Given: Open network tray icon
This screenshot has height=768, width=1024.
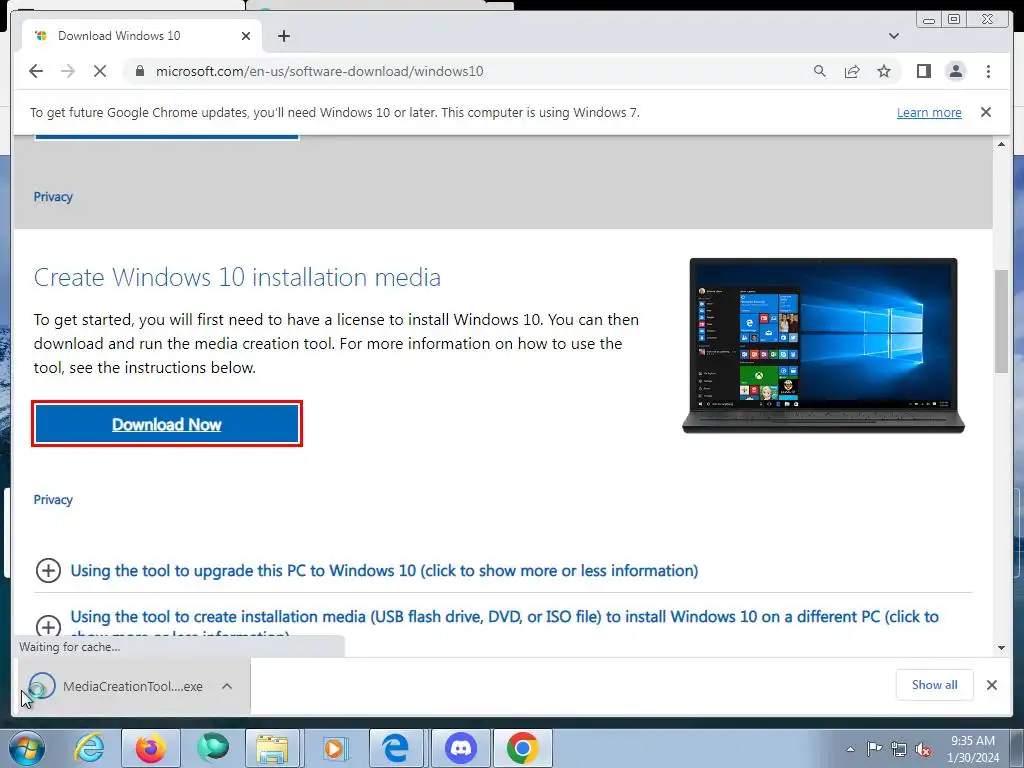Looking at the screenshot, I should pyautogui.click(x=899, y=749).
